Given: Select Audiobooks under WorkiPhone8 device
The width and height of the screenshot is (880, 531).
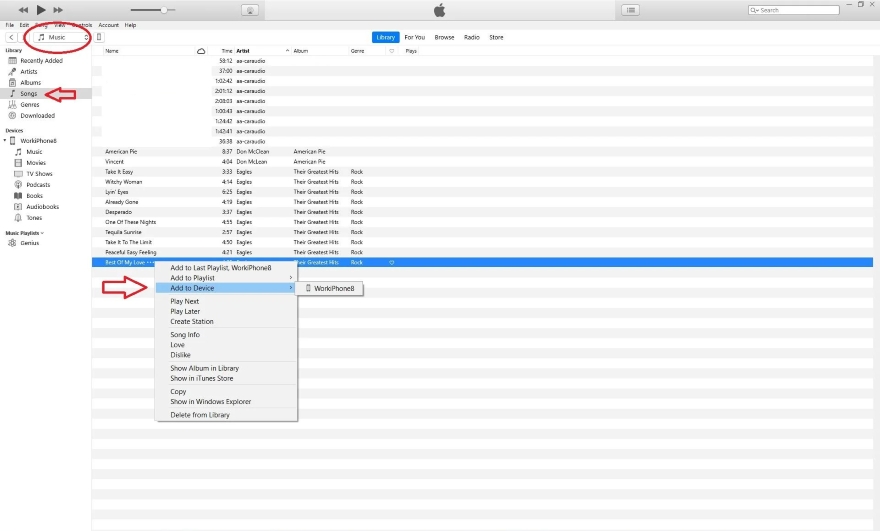Looking at the screenshot, I should click(x=42, y=207).
